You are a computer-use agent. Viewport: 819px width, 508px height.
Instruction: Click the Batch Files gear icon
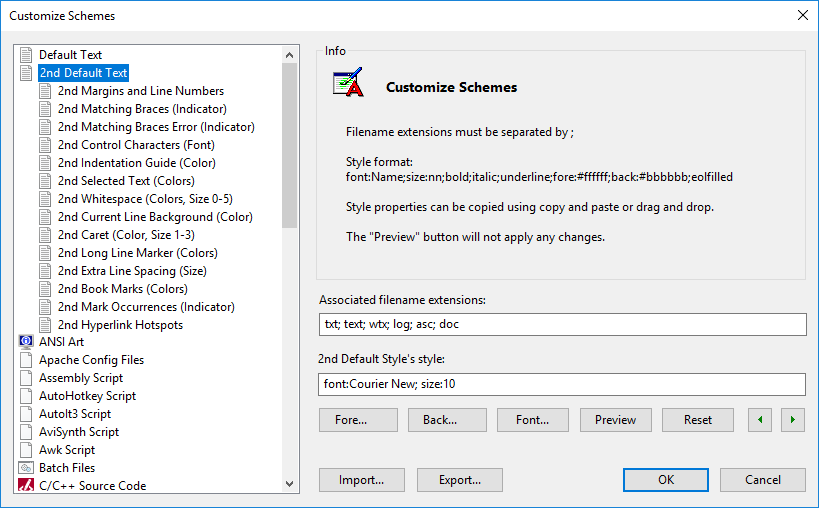26,468
